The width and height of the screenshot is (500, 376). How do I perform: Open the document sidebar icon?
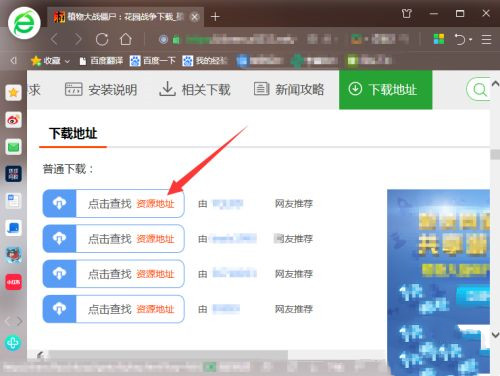point(13,201)
